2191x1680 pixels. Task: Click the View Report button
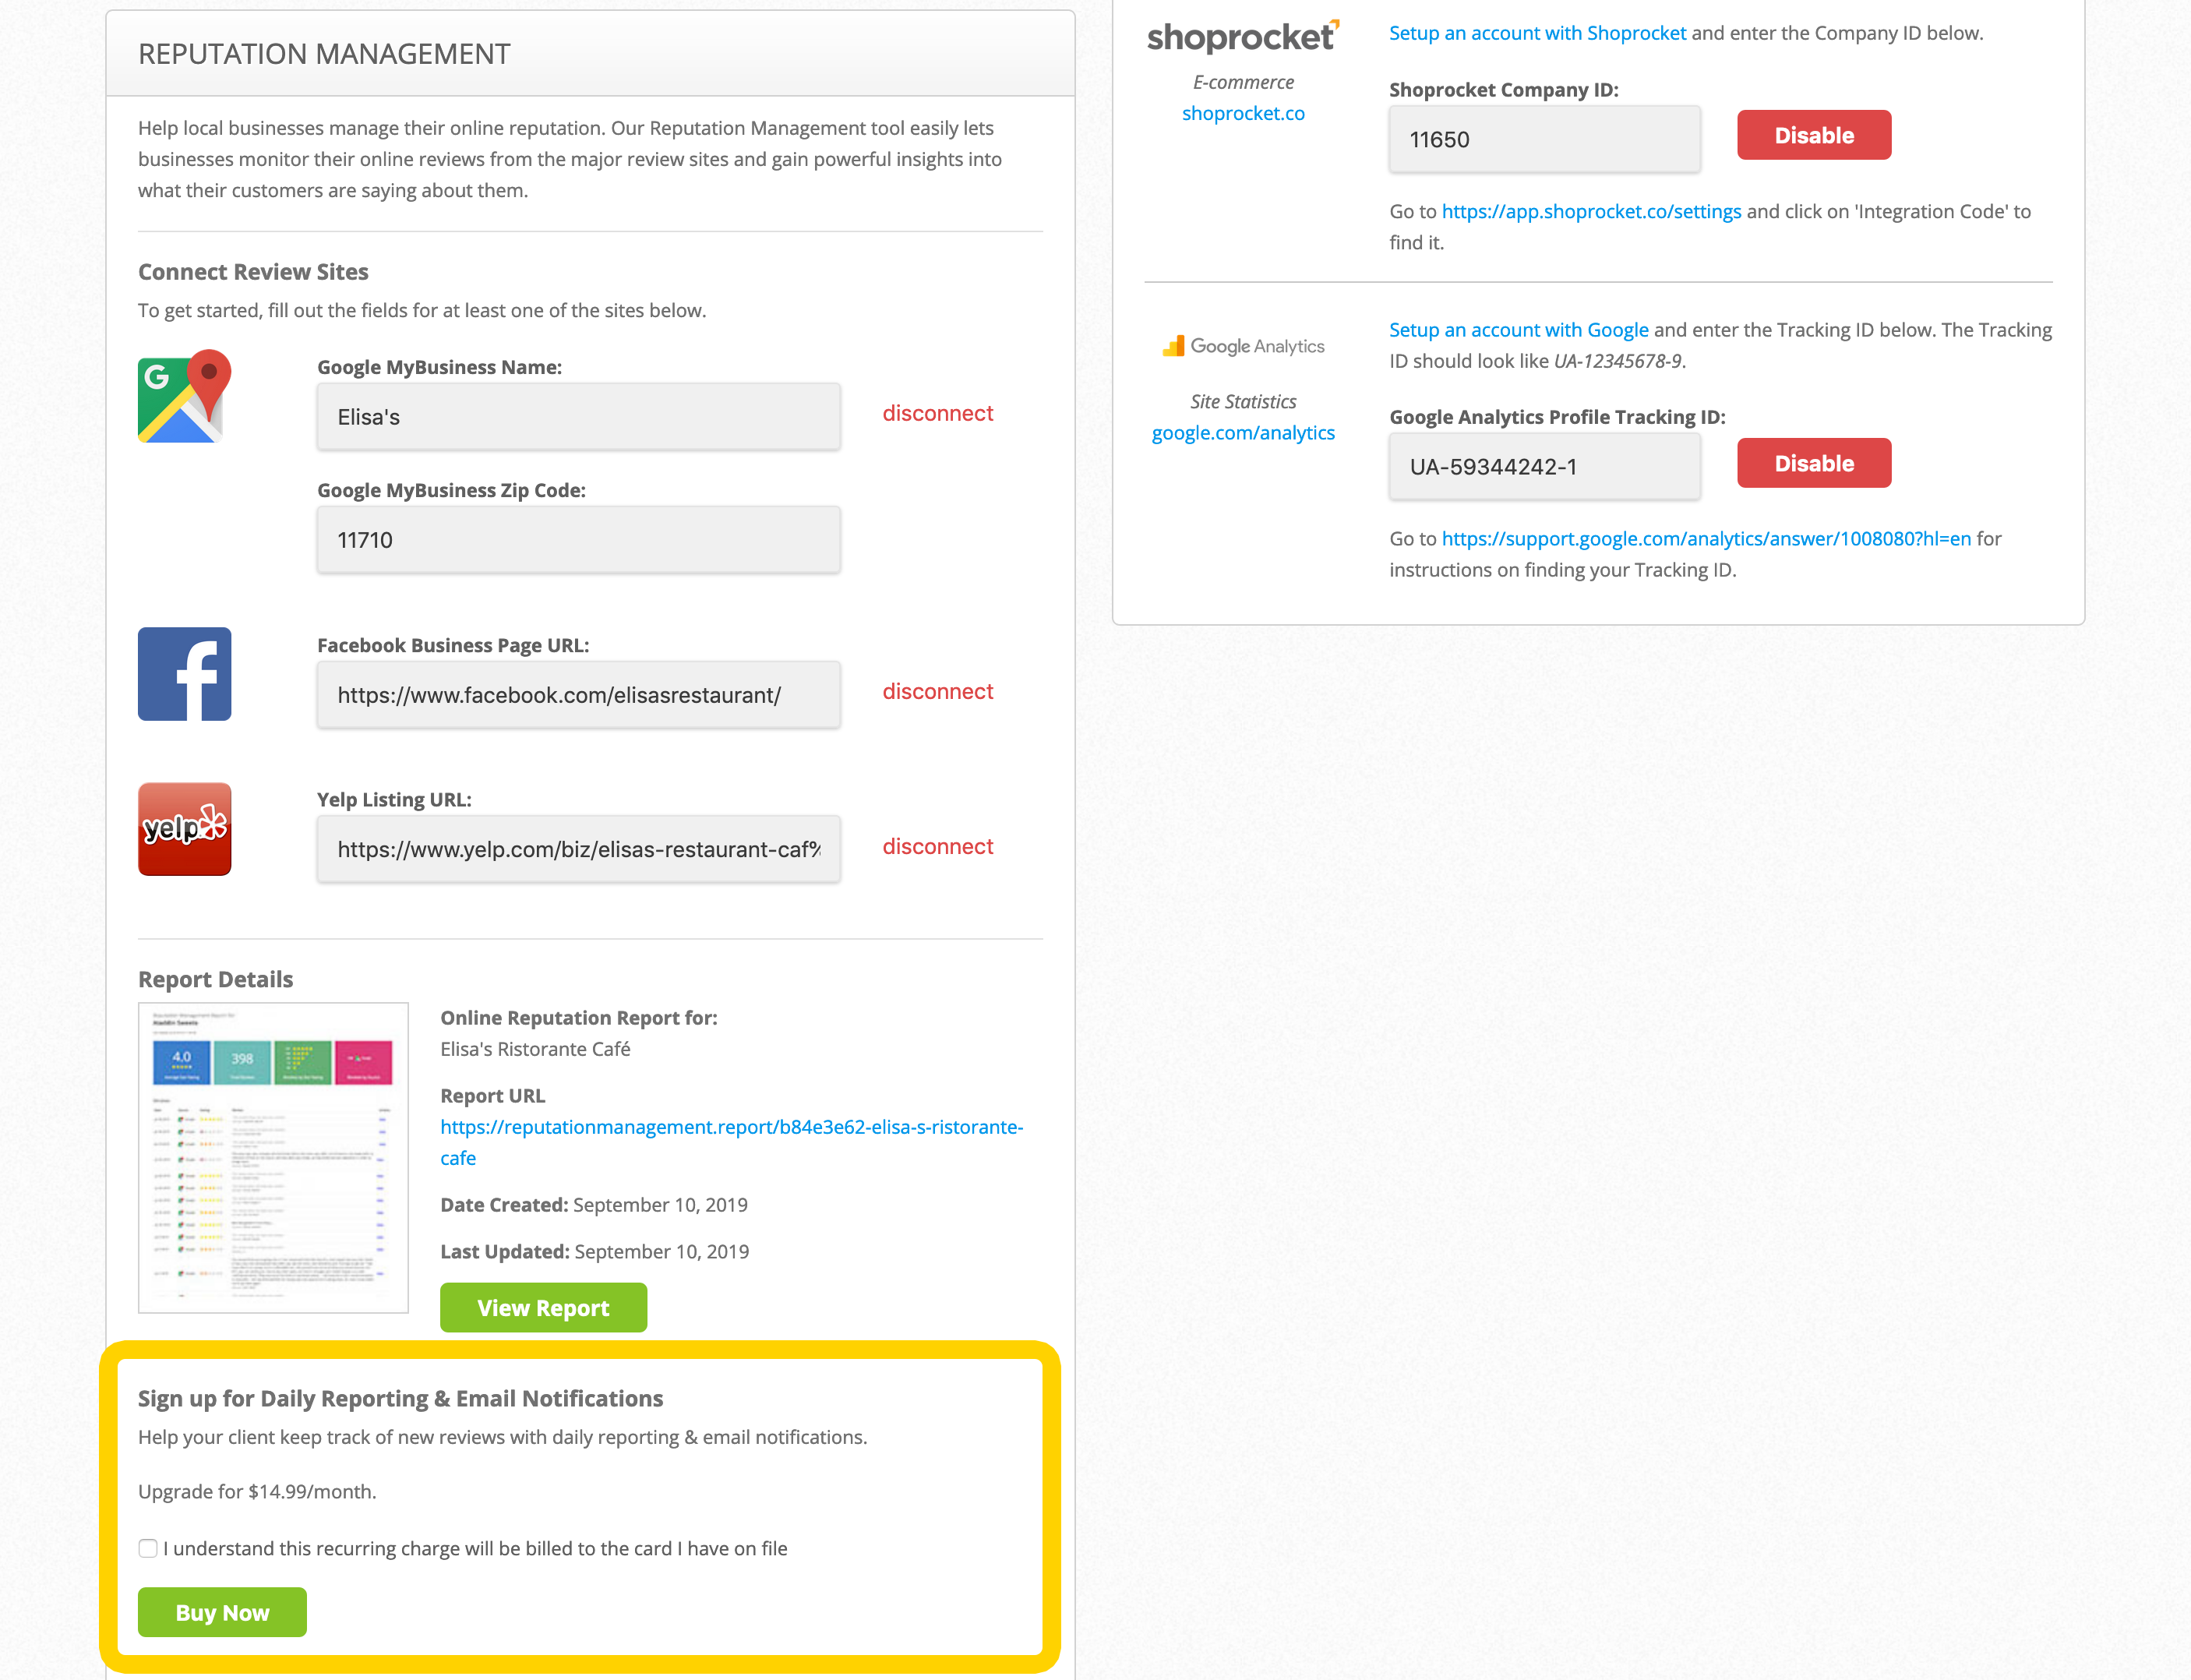[542, 1307]
